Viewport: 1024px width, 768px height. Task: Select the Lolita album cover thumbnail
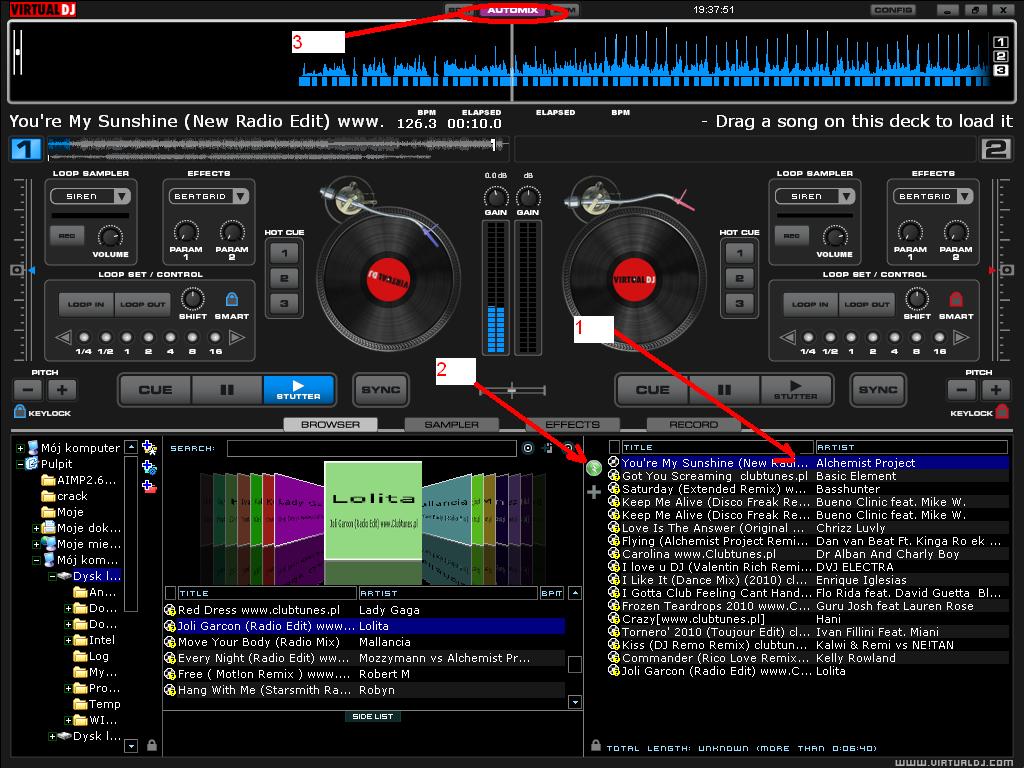tap(373, 511)
